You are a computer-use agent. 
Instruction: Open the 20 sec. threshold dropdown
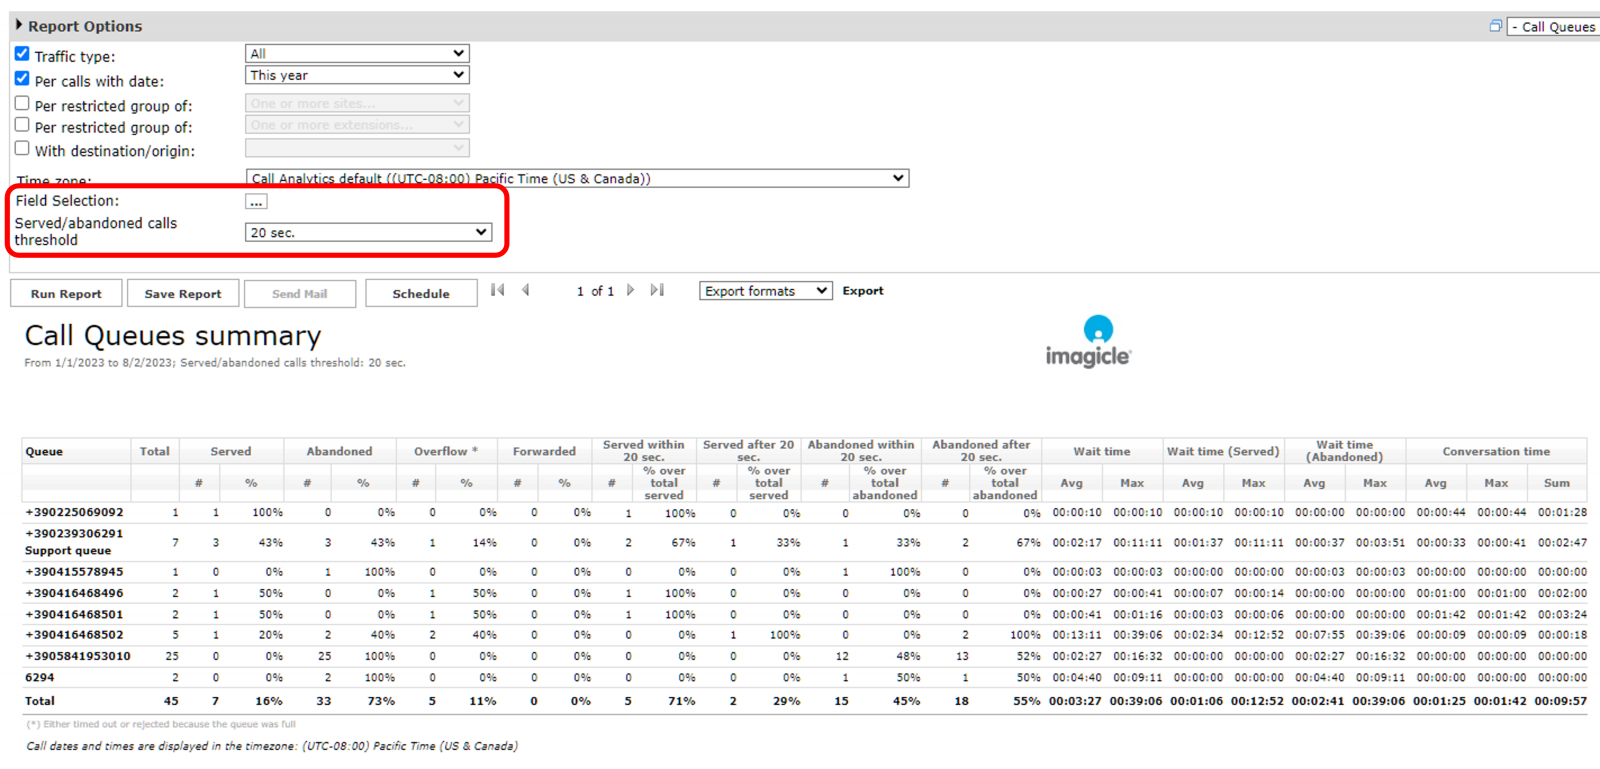point(369,232)
